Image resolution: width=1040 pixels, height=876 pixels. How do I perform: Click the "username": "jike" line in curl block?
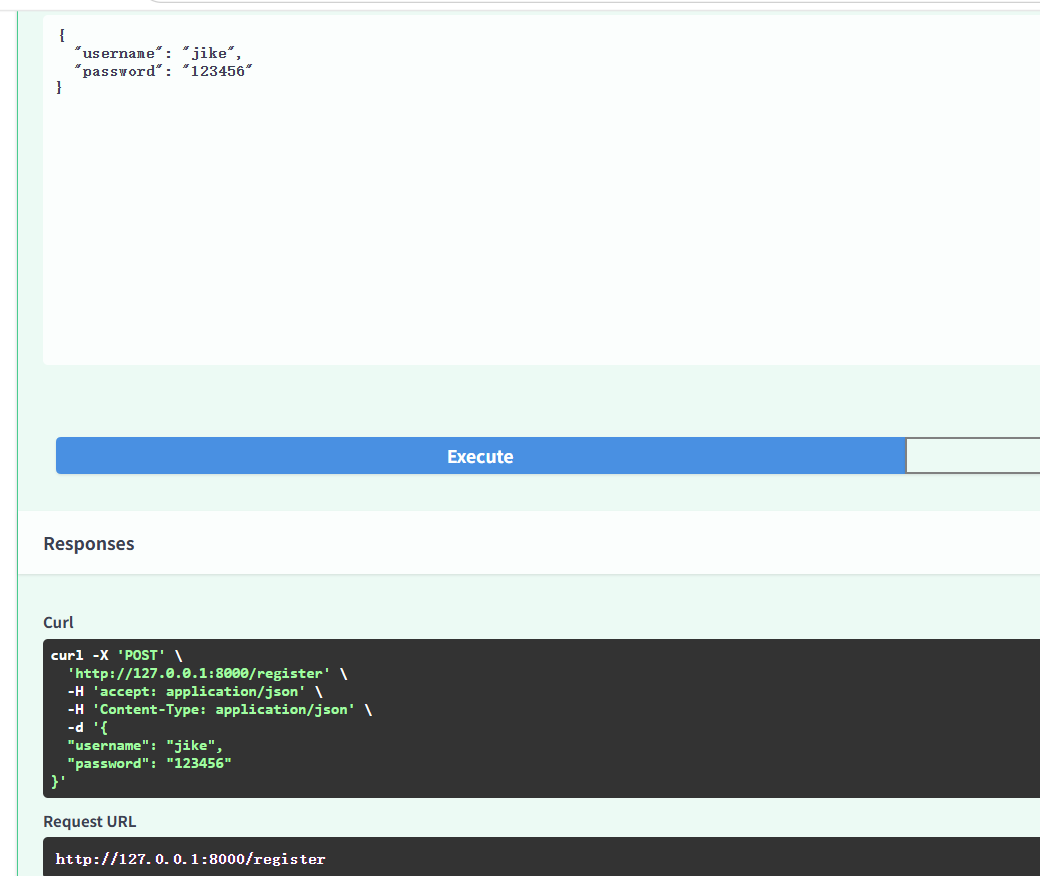tap(145, 745)
